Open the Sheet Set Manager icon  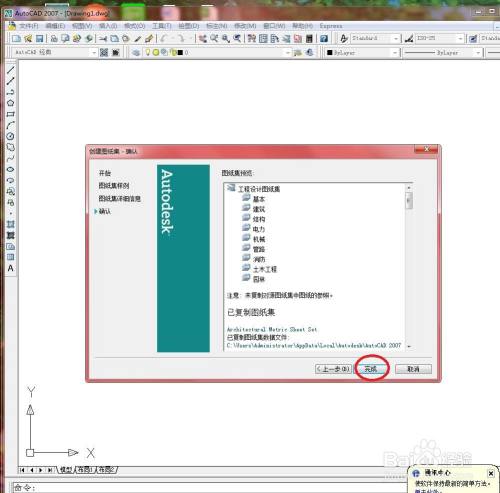[x=286, y=39]
